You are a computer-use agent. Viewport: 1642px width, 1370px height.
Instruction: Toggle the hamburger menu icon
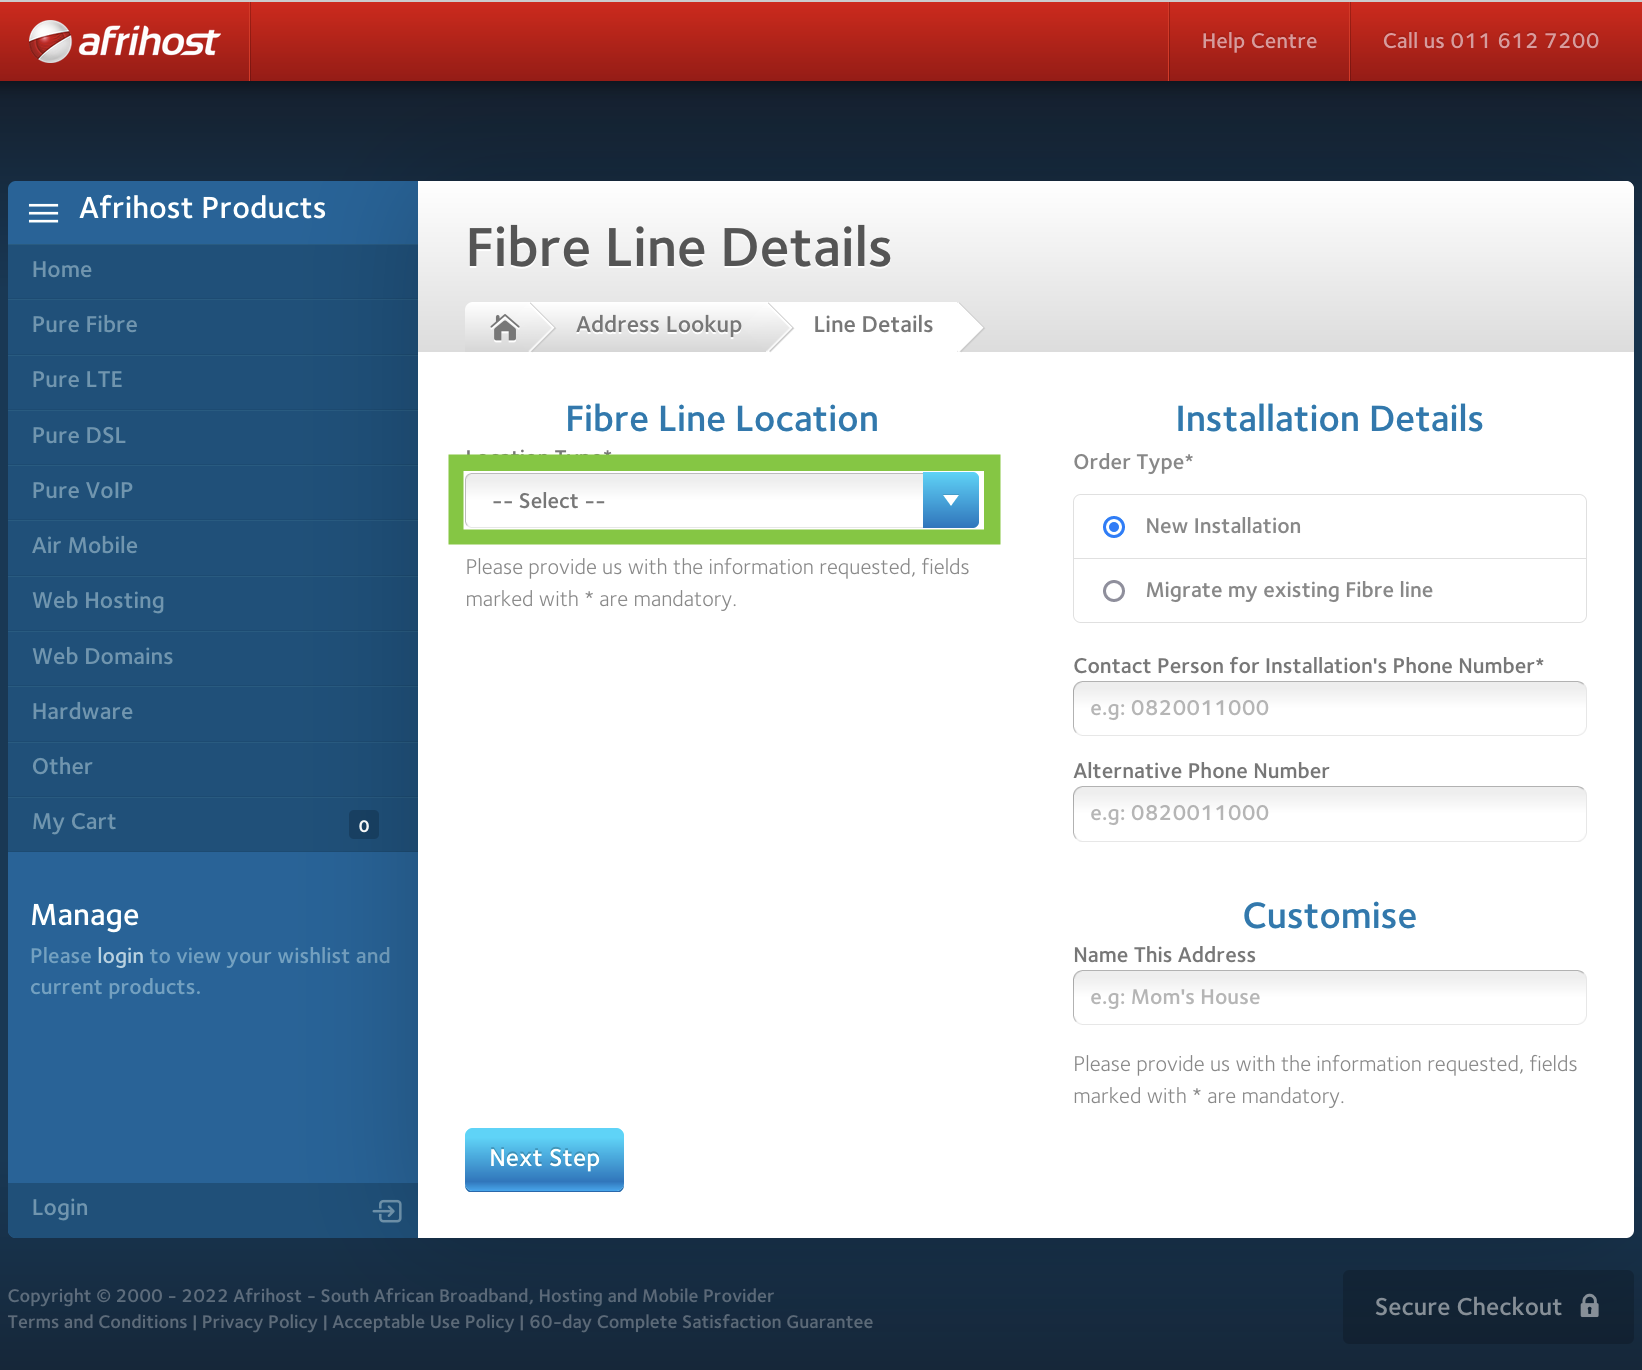[x=43, y=212]
